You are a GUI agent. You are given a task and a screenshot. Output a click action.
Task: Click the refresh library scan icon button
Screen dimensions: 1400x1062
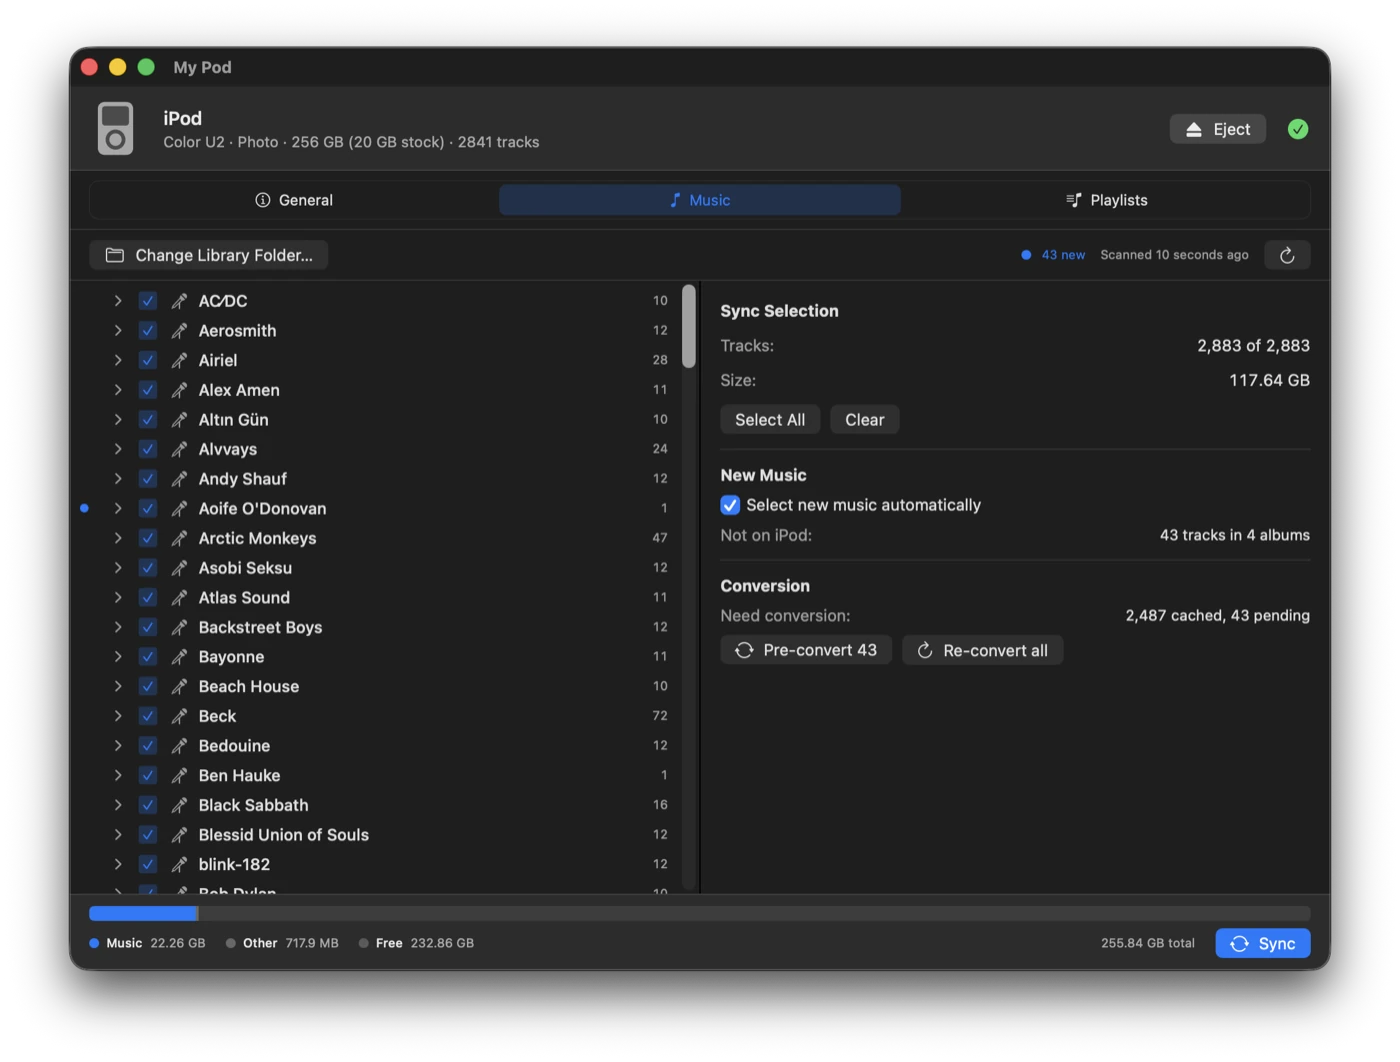pos(1287,255)
